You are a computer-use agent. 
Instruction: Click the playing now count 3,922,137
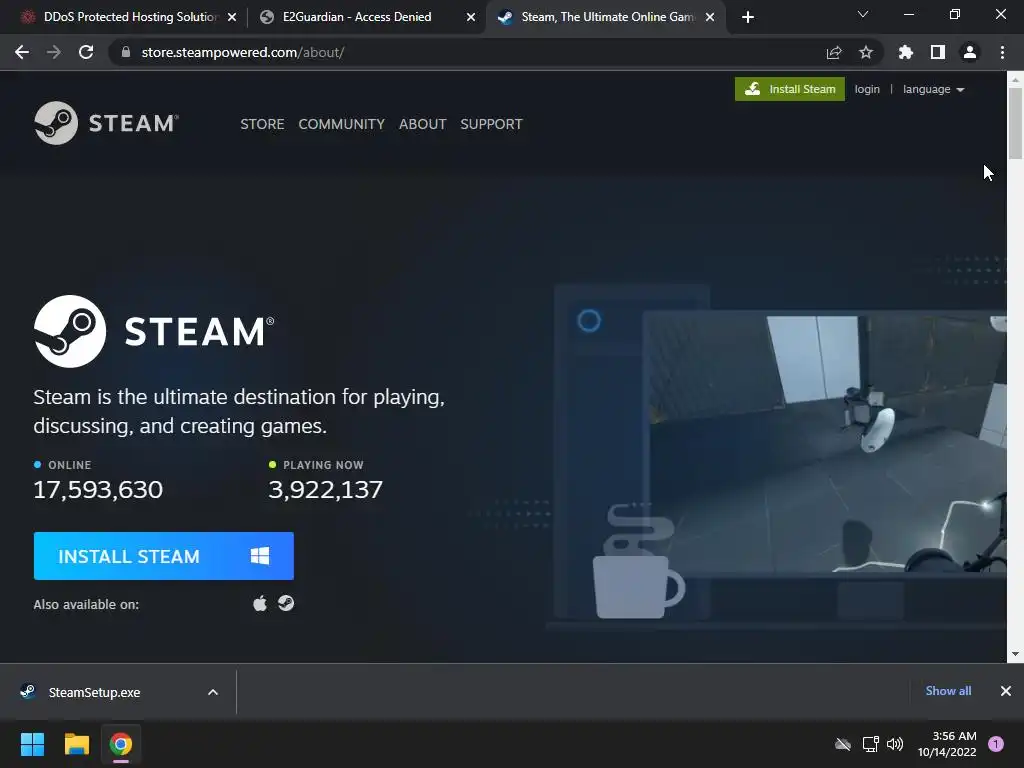click(x=325, y=490)
